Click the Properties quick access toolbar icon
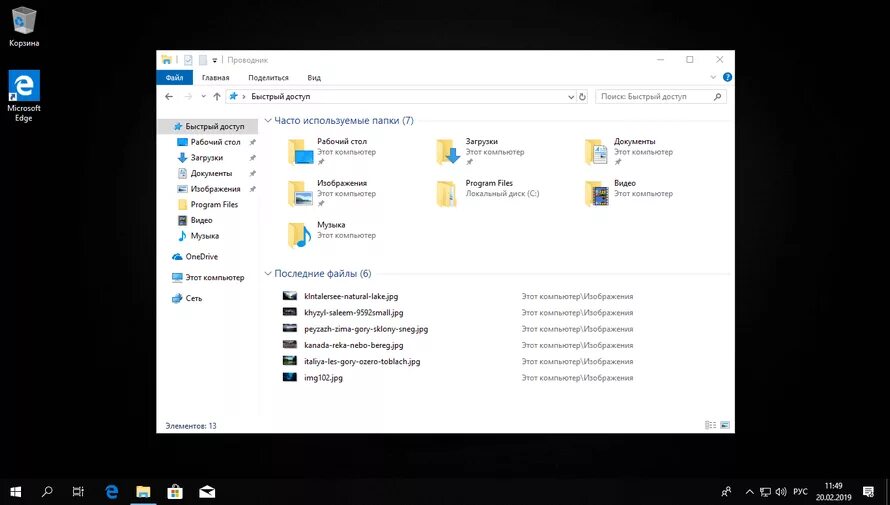Screen dimensions: 890x505 tap(188, 60)
